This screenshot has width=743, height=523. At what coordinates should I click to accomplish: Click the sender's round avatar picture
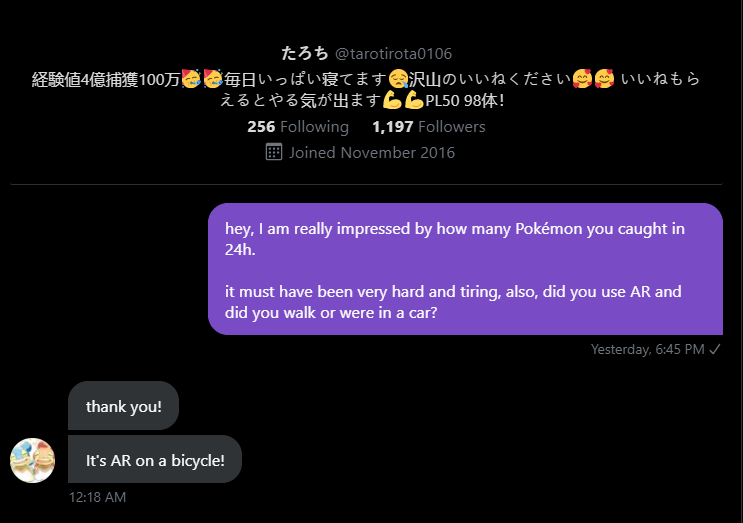coord(32,460)
